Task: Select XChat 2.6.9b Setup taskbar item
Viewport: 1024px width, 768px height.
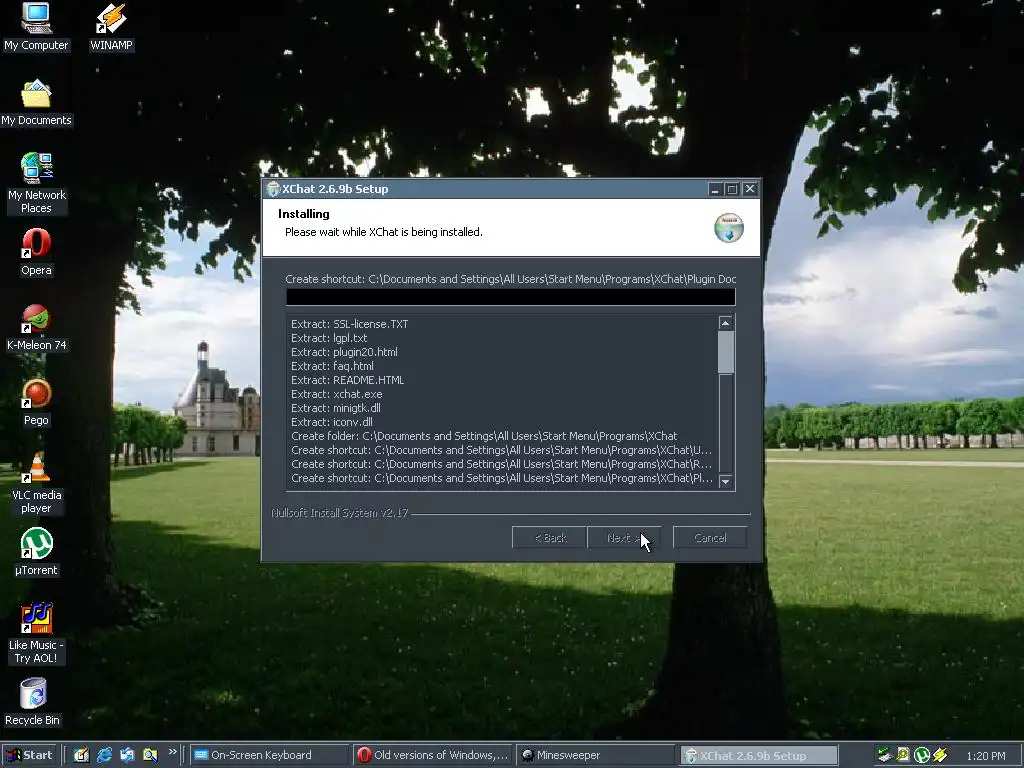Action: (x=760, y=755)
